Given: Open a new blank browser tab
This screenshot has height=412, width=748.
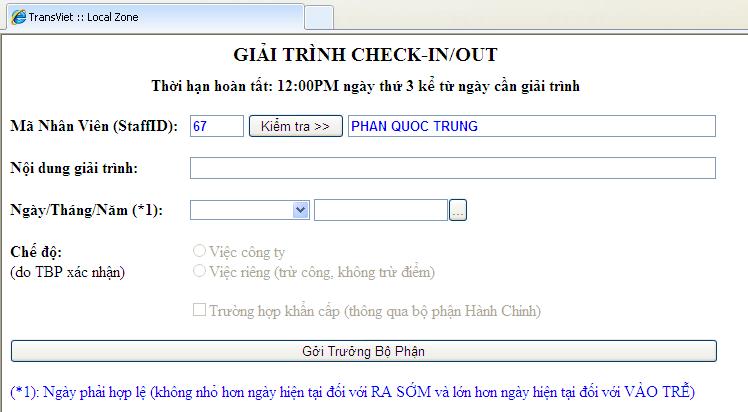Looking at the screenshot, I should click(x=319, y=18).
